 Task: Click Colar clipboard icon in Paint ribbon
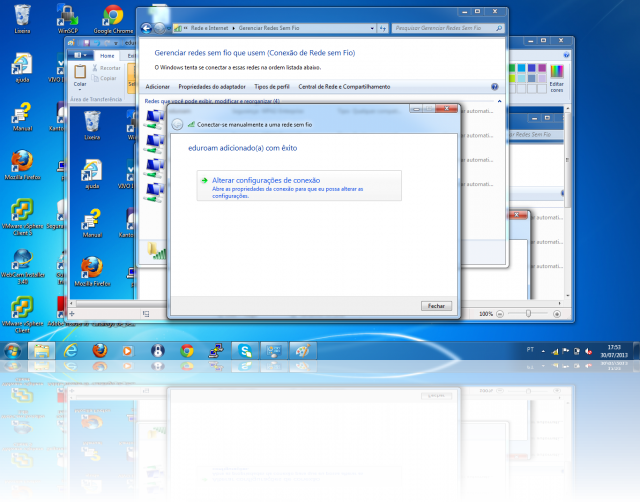(x=80, y=72)
